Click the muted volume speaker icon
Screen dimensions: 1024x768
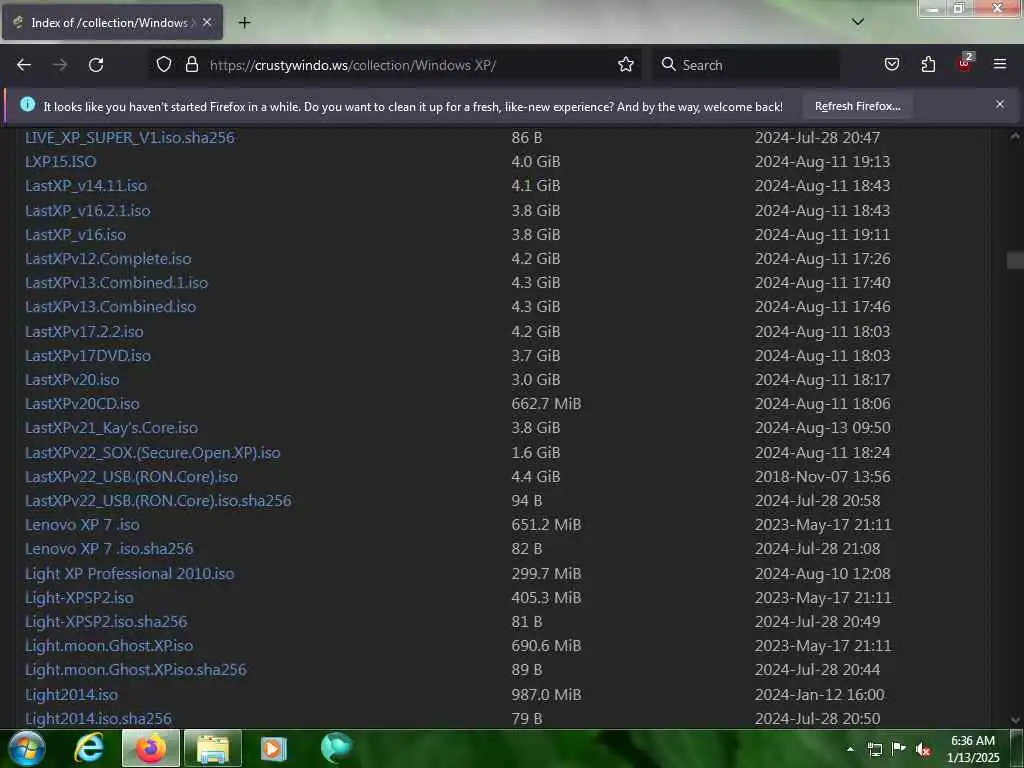click(x=923, y=749)
